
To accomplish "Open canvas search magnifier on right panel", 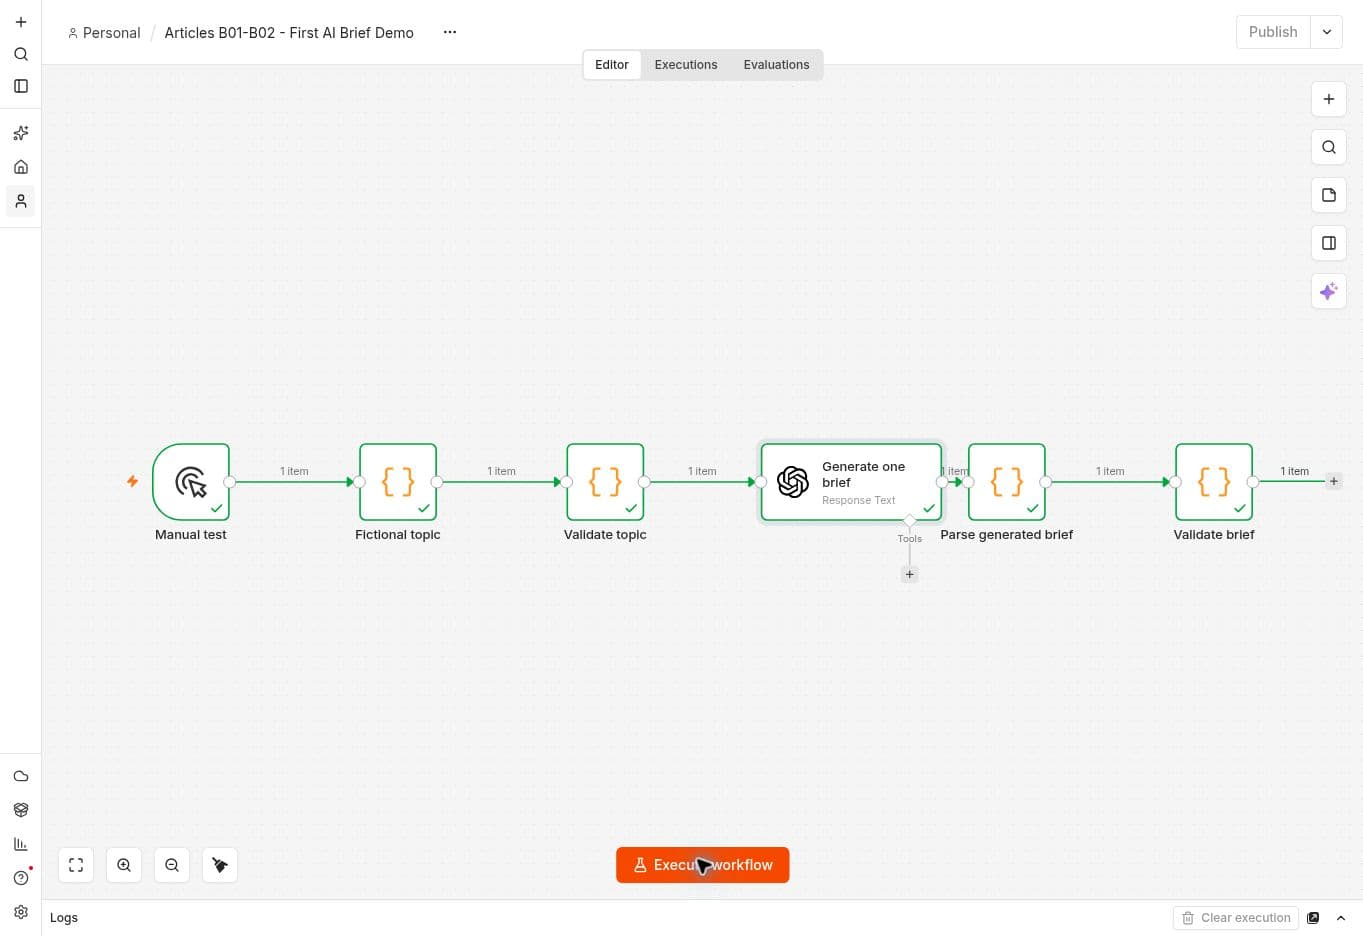I will [1328, 147].
